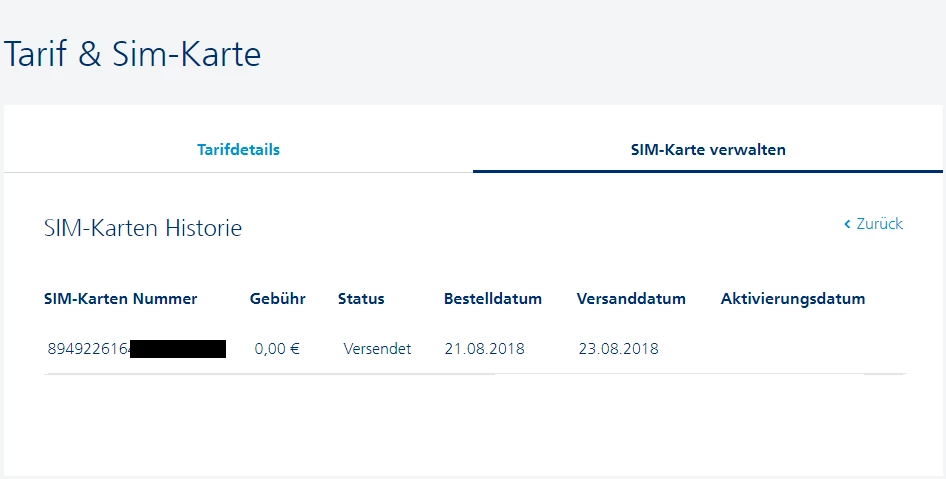The width and height of the screenshot is (946, 479).
Task: Click the SIM-Karten Historie heading
Action: (143, 228)
